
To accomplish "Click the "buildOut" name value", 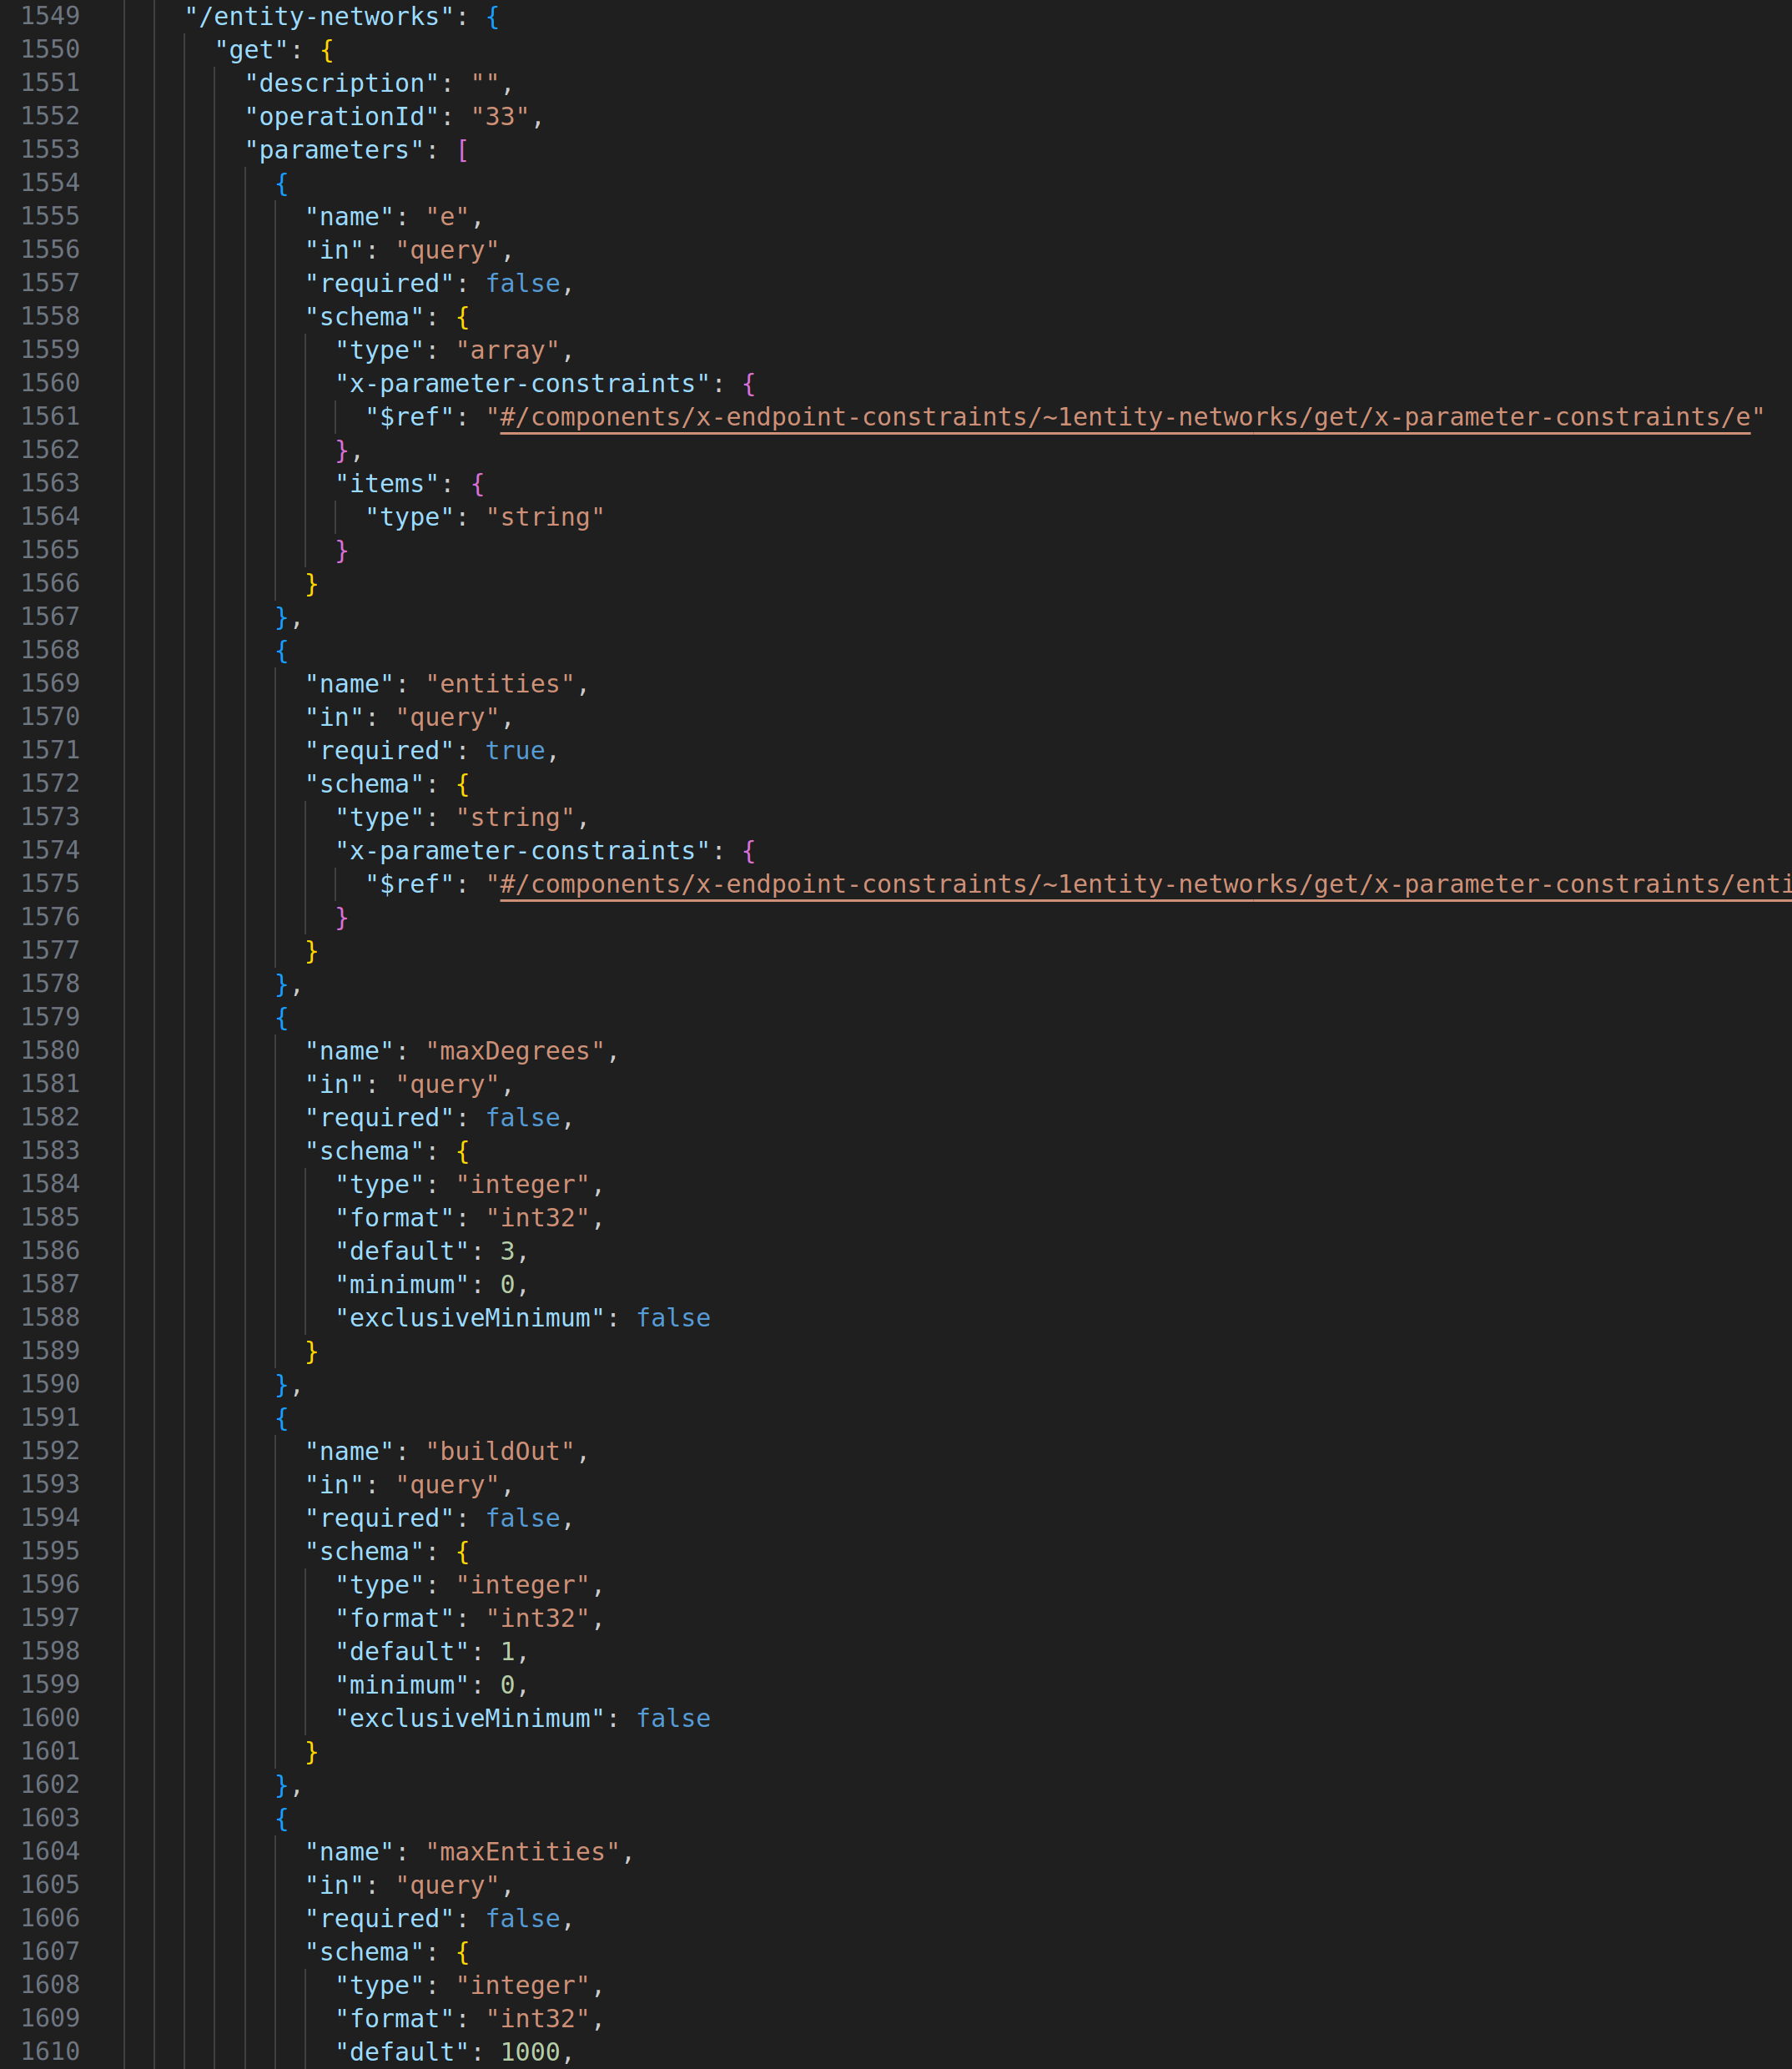I will pyautogui.click(x=500, y=1451).
